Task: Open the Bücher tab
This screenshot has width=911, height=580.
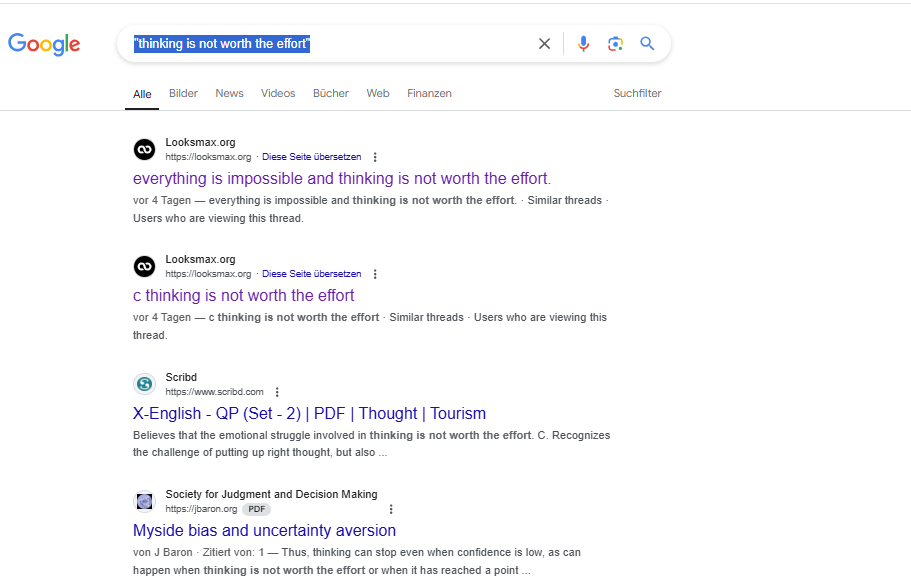Action: click(331, 94)
